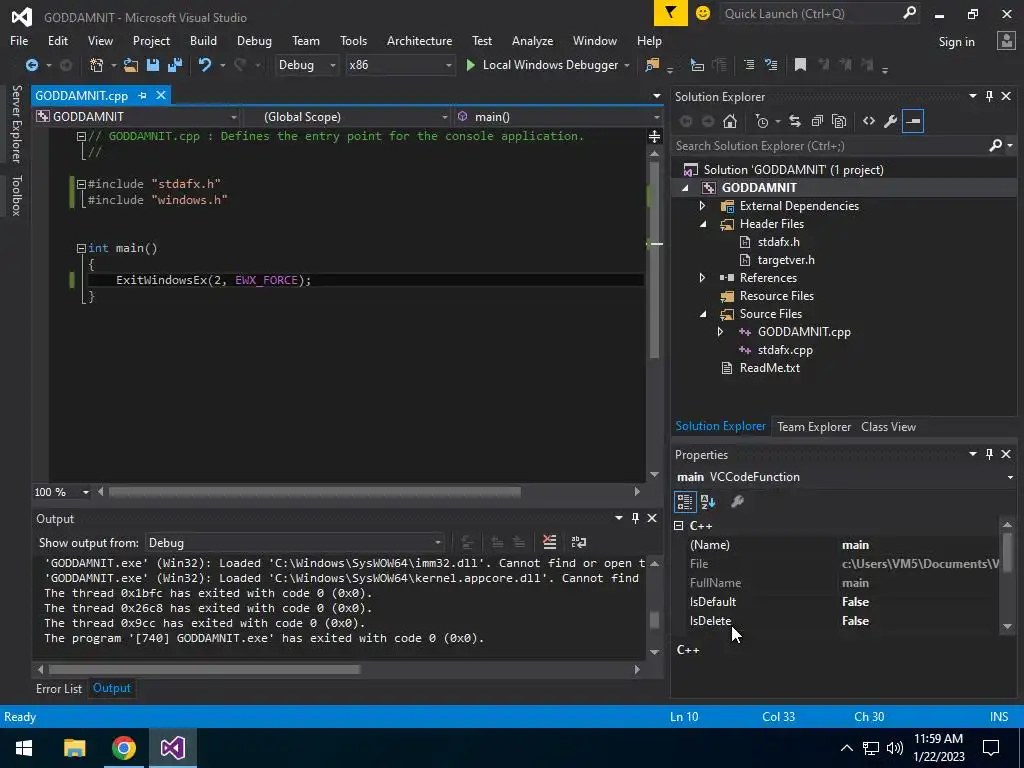Click comment out selected lines icon

749,65
